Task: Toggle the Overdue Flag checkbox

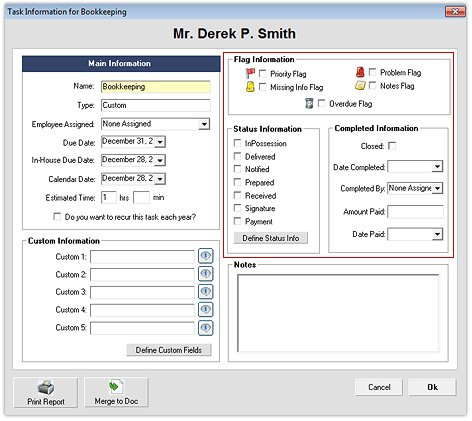Action: 322,103
